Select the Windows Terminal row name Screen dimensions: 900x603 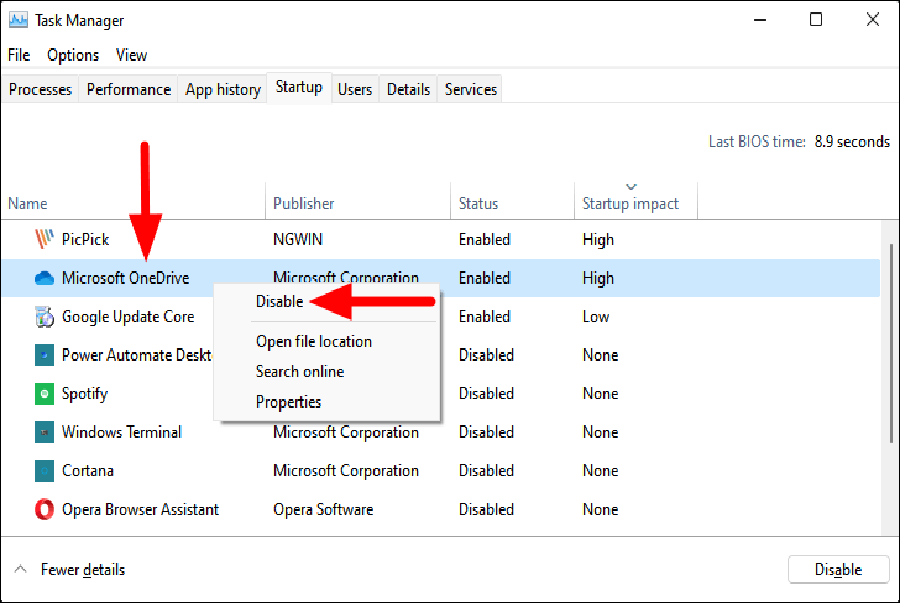tap(122, 432)
